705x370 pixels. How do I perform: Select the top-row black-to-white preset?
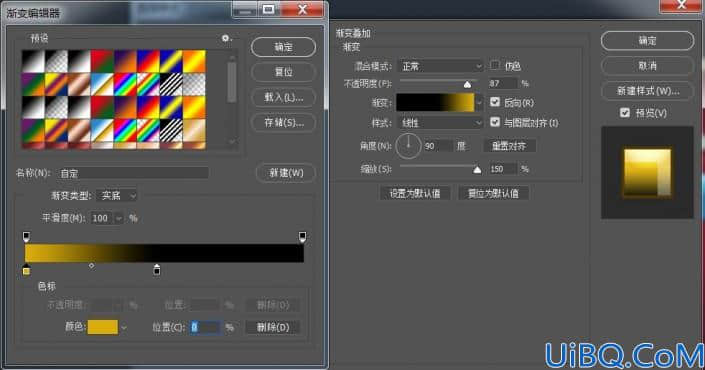click(x=33, y=61)
